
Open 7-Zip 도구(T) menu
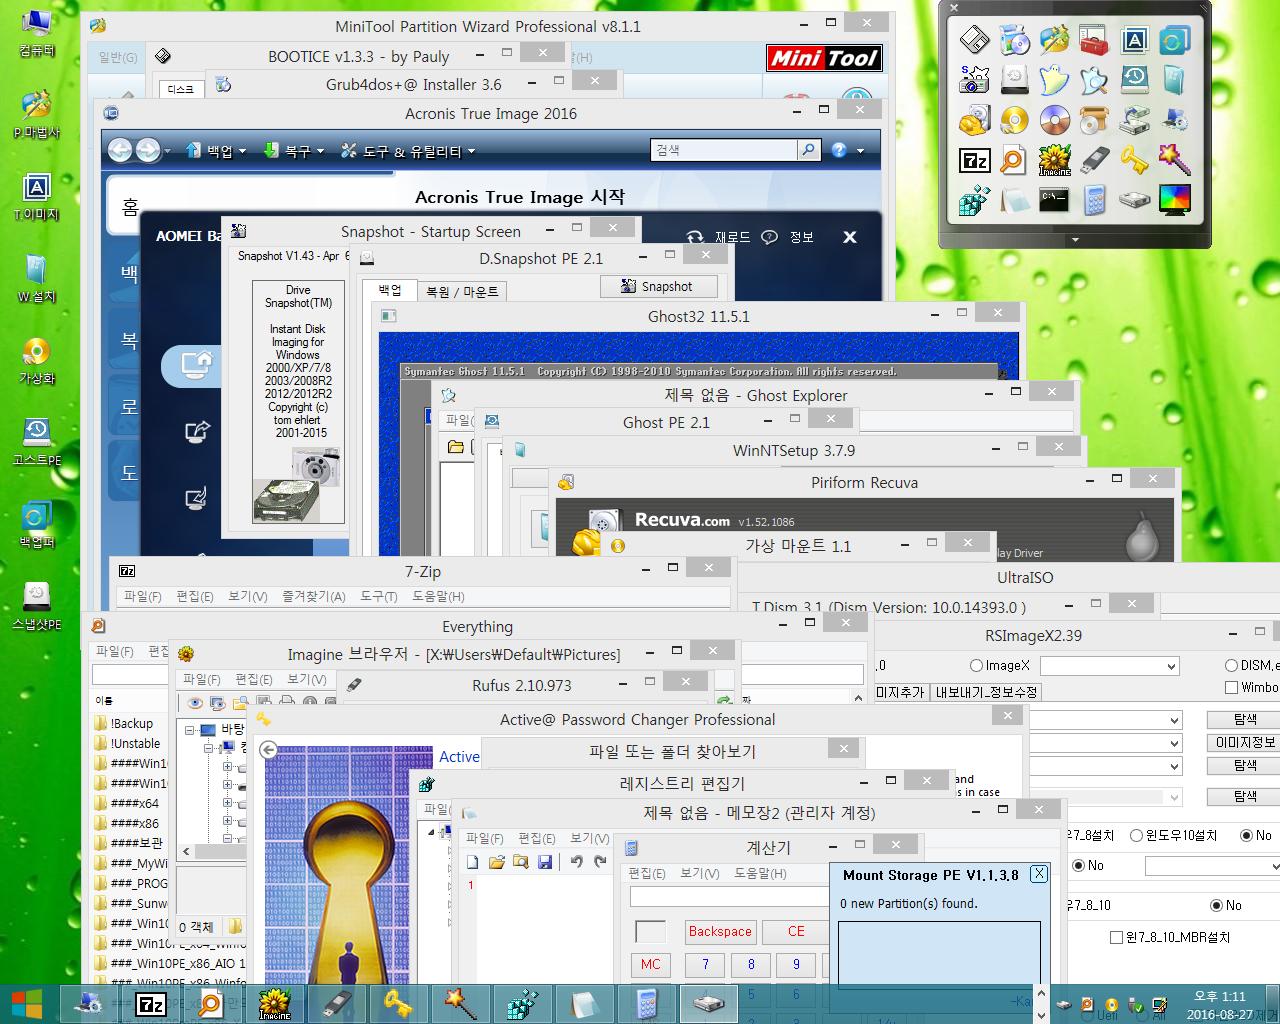pos(378,597)
